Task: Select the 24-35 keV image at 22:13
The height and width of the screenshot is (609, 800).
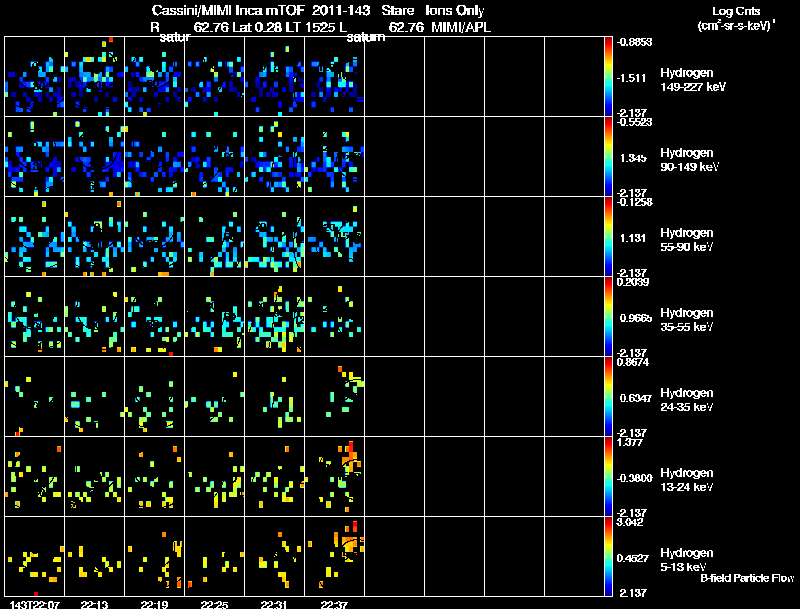Action: (x=94, y=397)
